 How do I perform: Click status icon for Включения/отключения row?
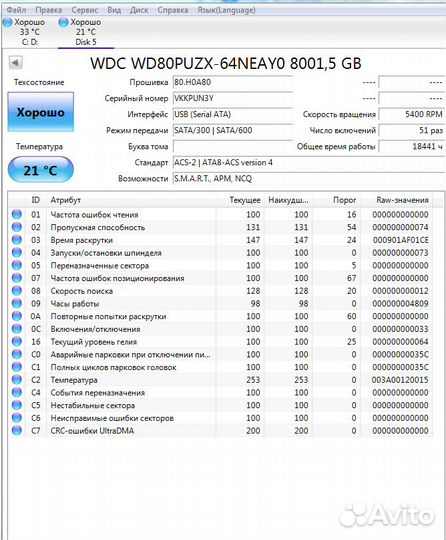point(17,329)
